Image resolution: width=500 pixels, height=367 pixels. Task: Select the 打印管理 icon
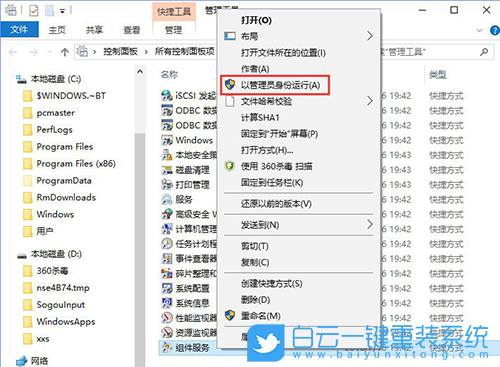tap(167, 185)
